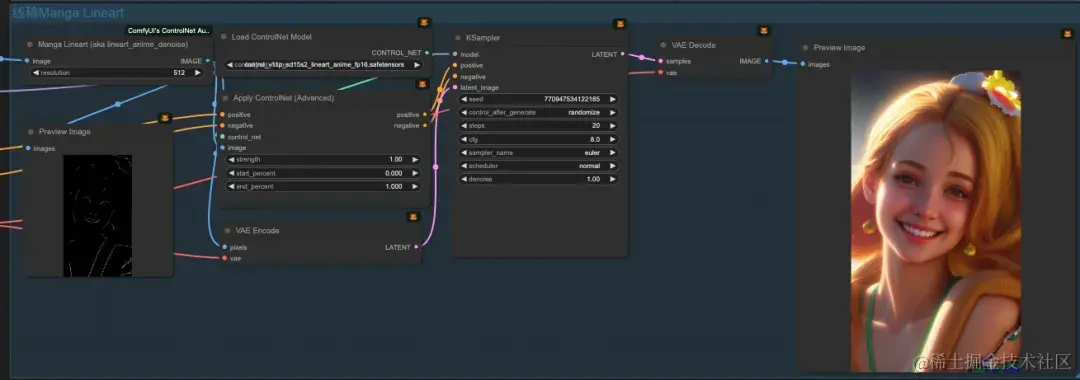Collapse the KSampler node via dot

pyautogui.click(x=458, y=38)
